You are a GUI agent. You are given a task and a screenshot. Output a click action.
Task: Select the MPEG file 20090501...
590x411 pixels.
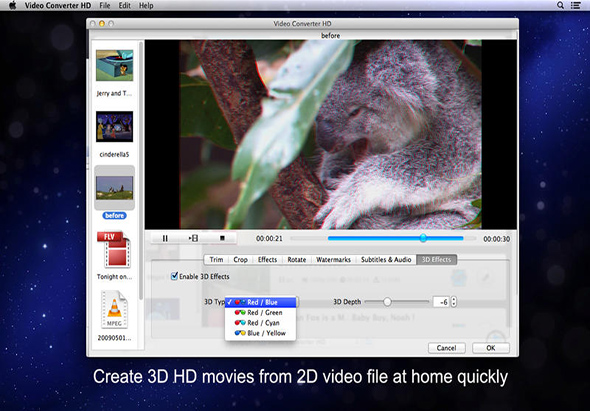[x=114, y=310]
